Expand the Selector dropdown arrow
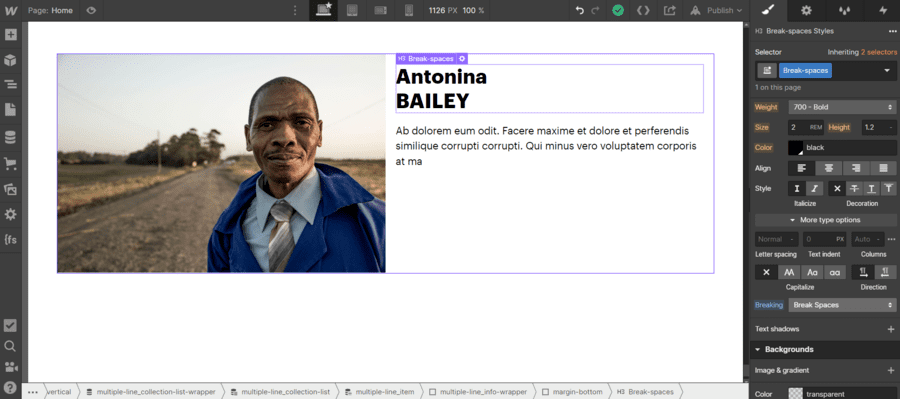Image resolution: width=900 pixels, height=399 pixels. [887, 71]
